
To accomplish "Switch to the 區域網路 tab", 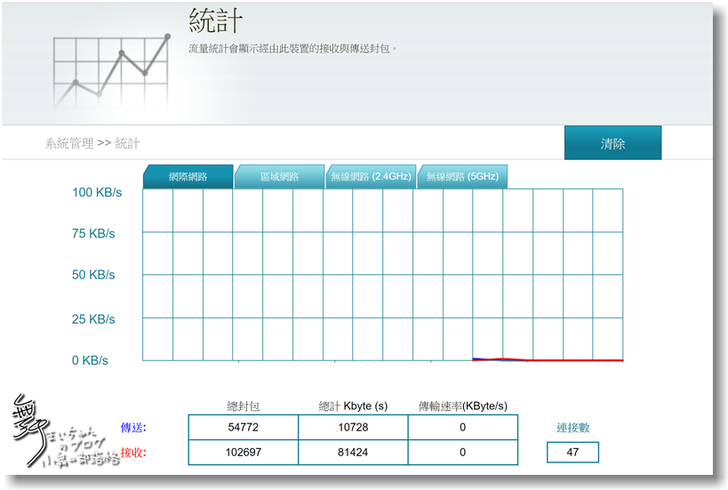I will tap(280, 177).
